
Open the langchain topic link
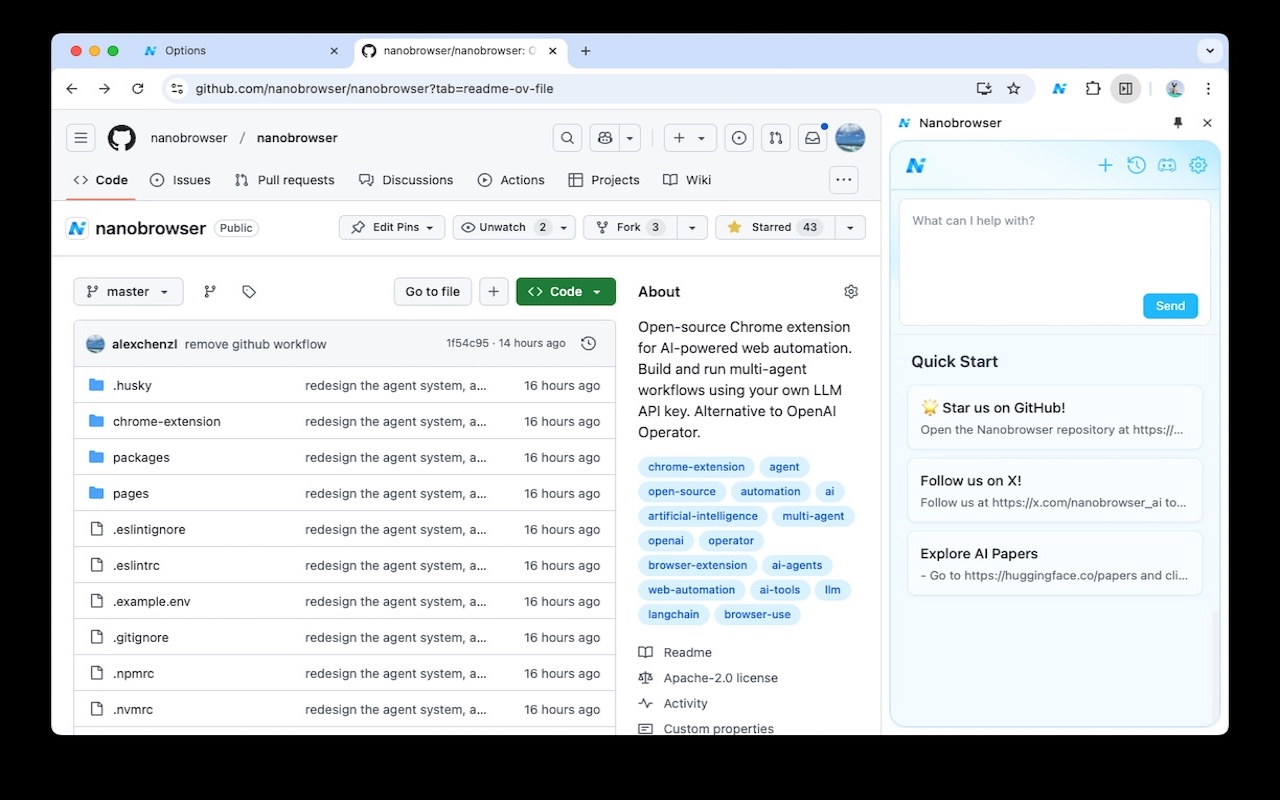pyautogui.click(x=673, y=614)
